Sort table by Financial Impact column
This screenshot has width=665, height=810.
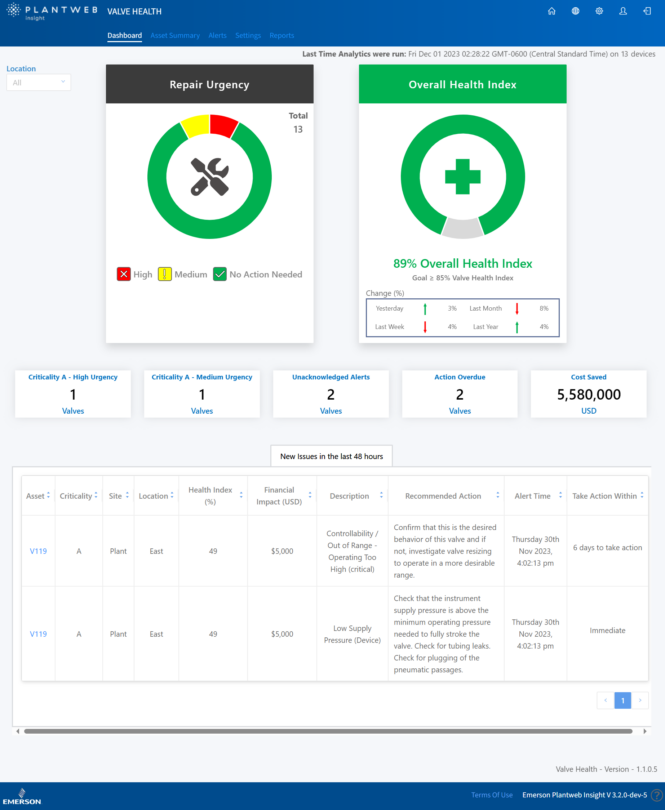pos(310,495)
